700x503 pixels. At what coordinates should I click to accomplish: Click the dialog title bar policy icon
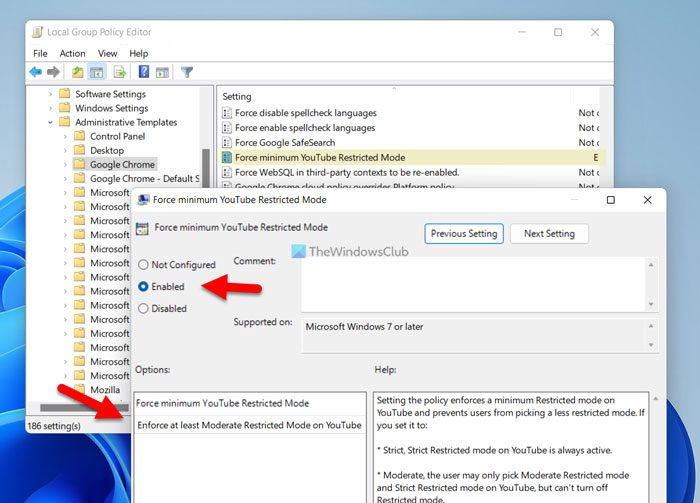pyautogui.click(x=143, y=200)
